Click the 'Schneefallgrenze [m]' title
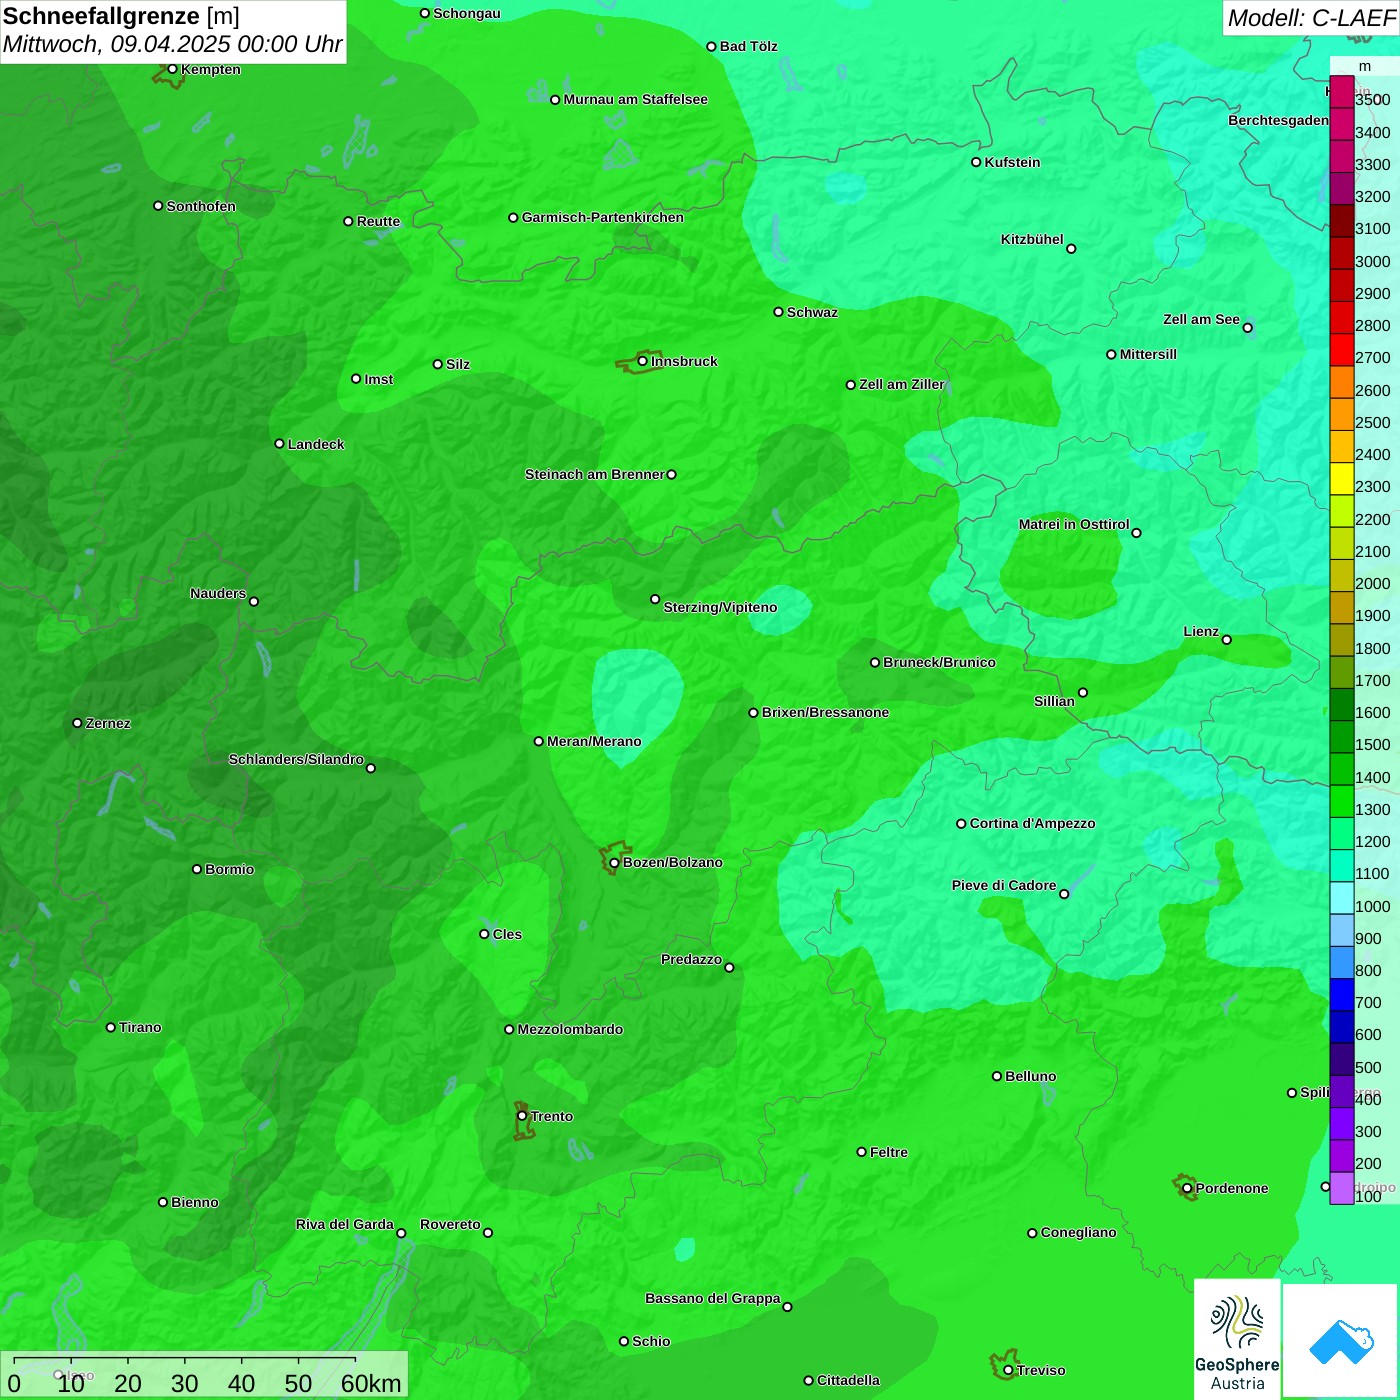Image resolution: width=1400 pixels, height=1400 pixels. (121, 16)
